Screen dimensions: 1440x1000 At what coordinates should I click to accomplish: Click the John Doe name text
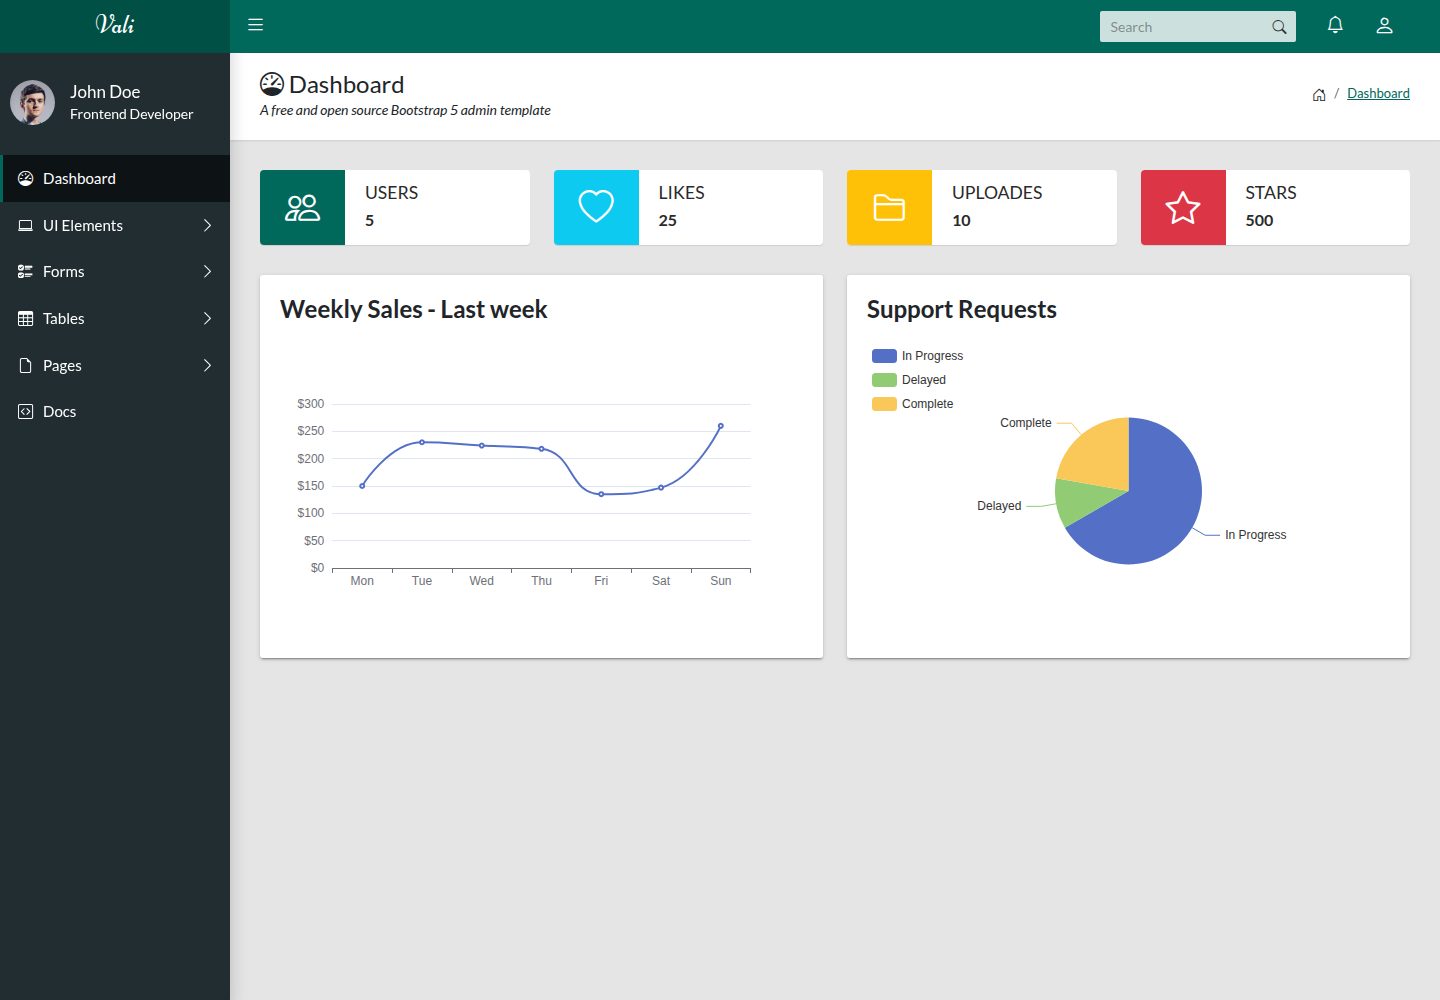105,91
